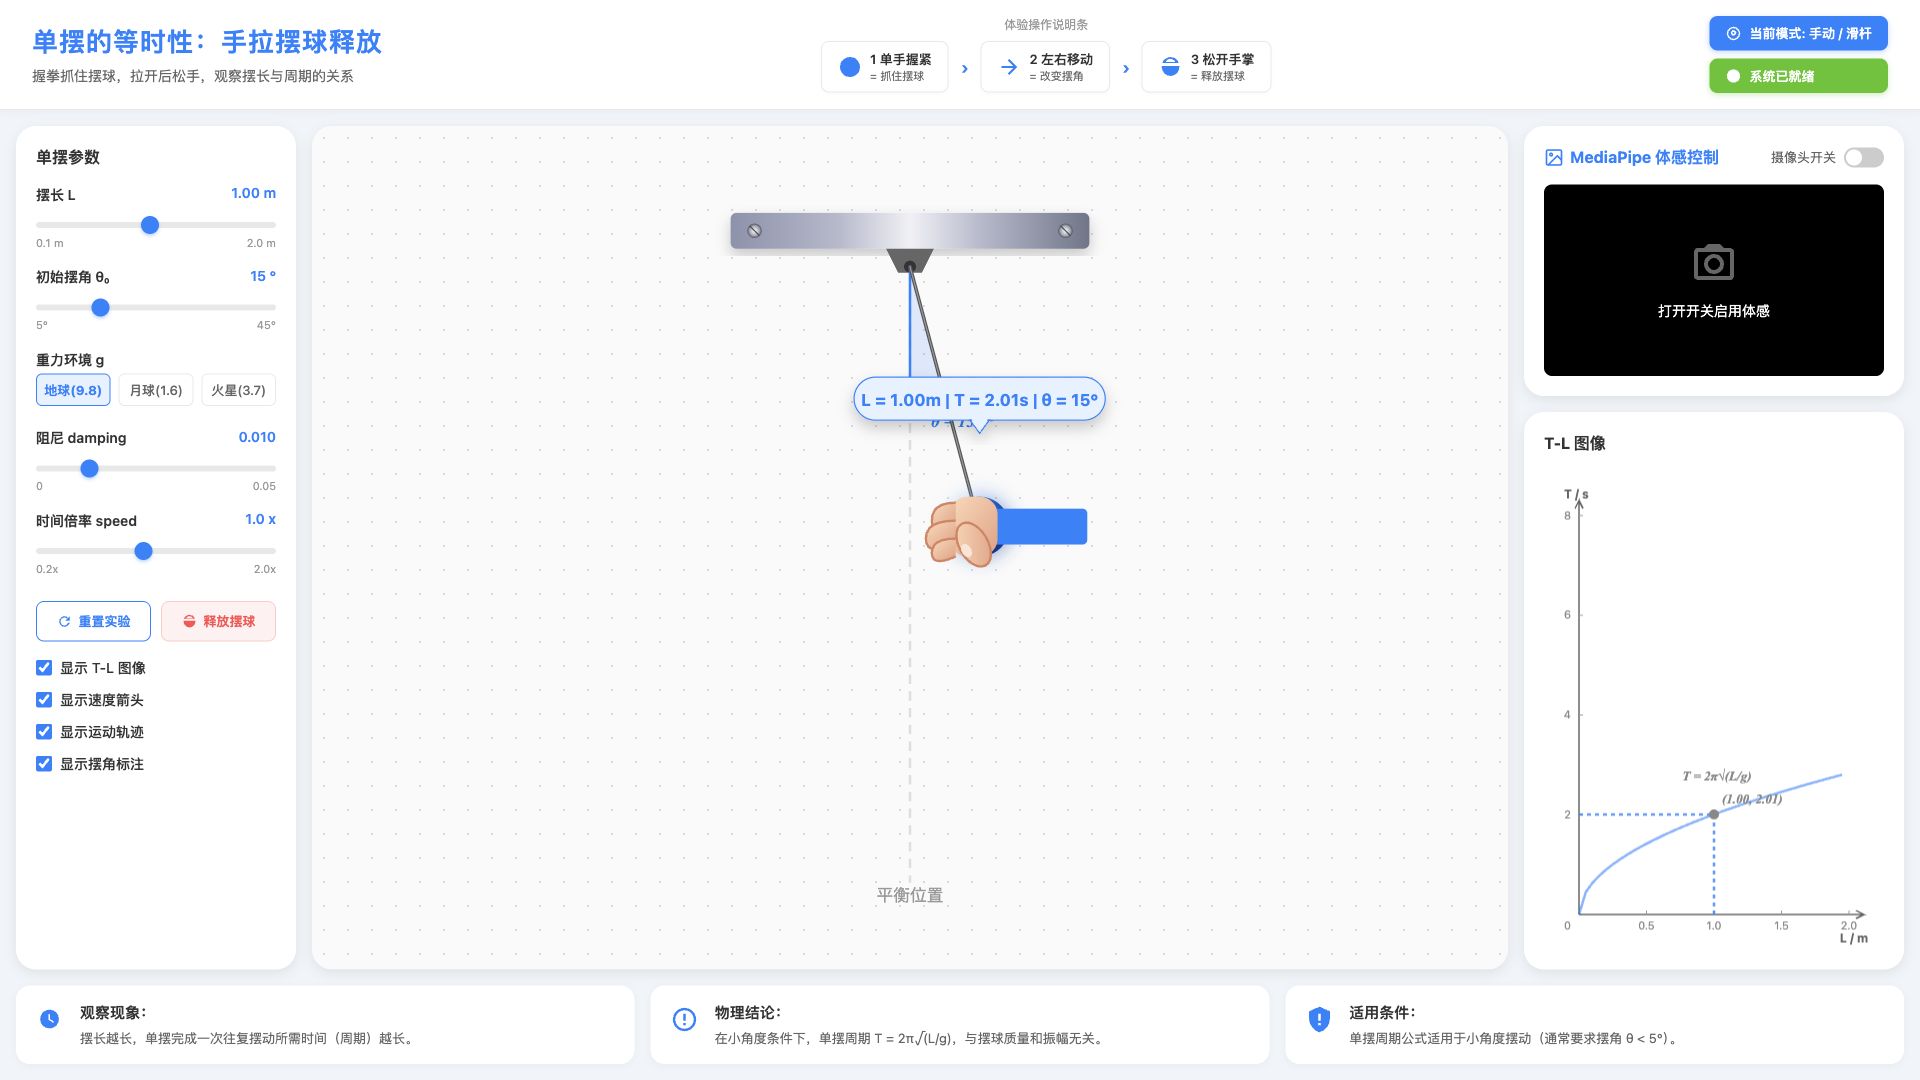Click the T-L 图像 panel title
Screen dimensions: 1920x1080
point(1575,443)
